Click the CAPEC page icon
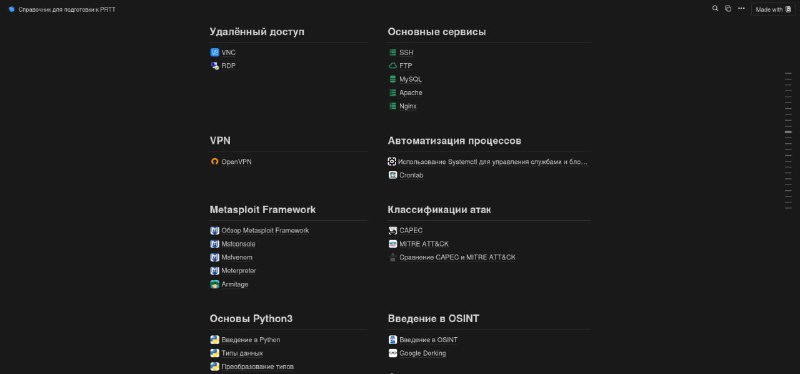800x374 pixels. click(392, 231)
